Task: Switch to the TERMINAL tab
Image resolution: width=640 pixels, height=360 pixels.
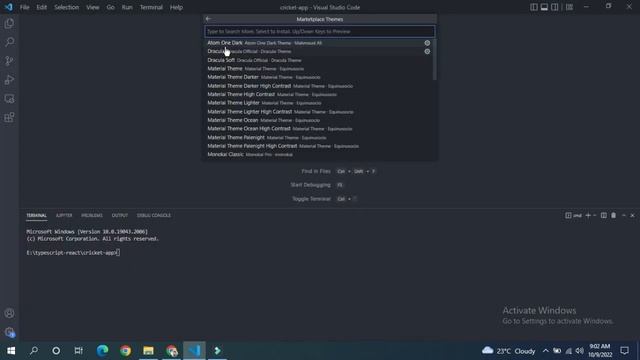Action: point(37,216)
